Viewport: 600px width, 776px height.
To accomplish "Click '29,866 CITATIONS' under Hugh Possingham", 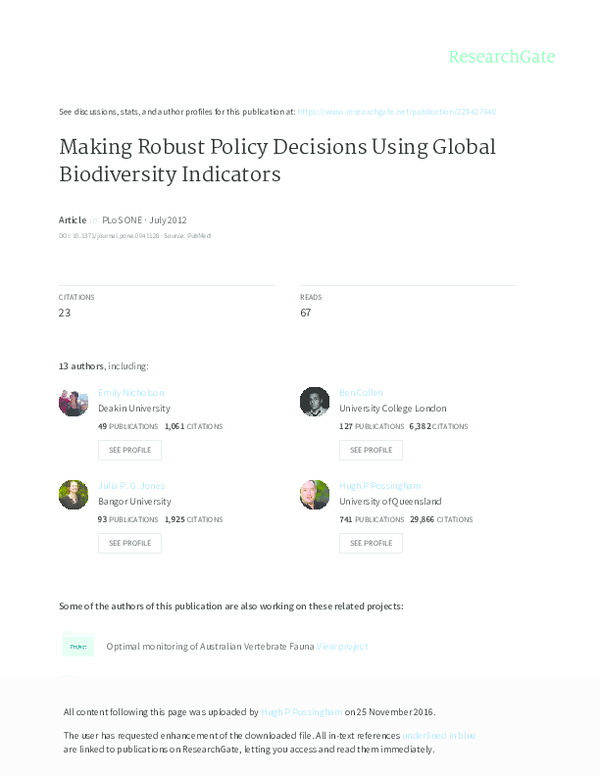I will (442, 519).
